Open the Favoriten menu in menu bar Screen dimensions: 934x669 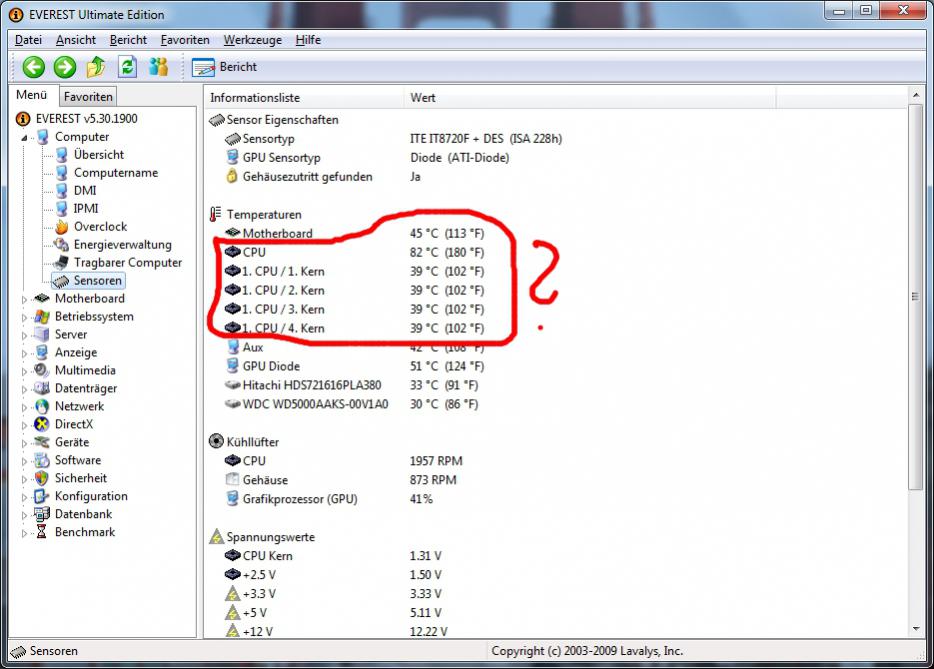(185, 40)
